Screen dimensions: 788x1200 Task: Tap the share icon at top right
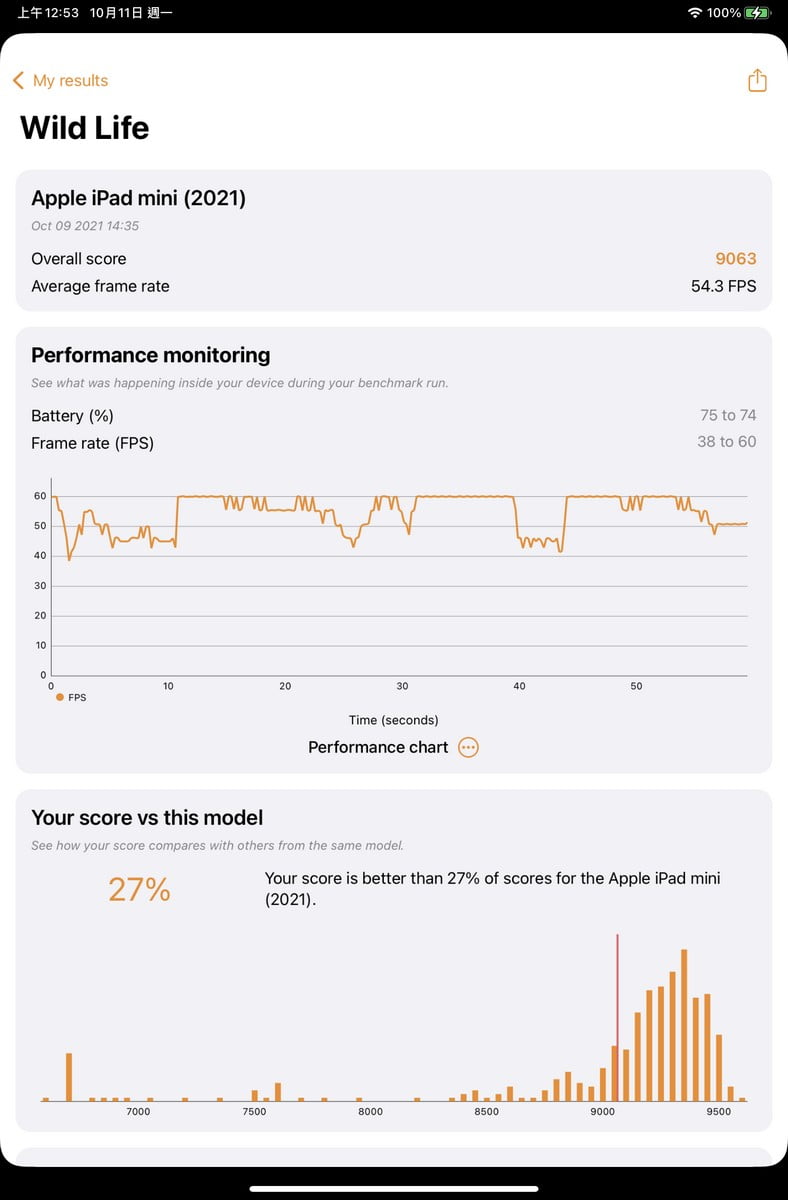pos(757,81)
